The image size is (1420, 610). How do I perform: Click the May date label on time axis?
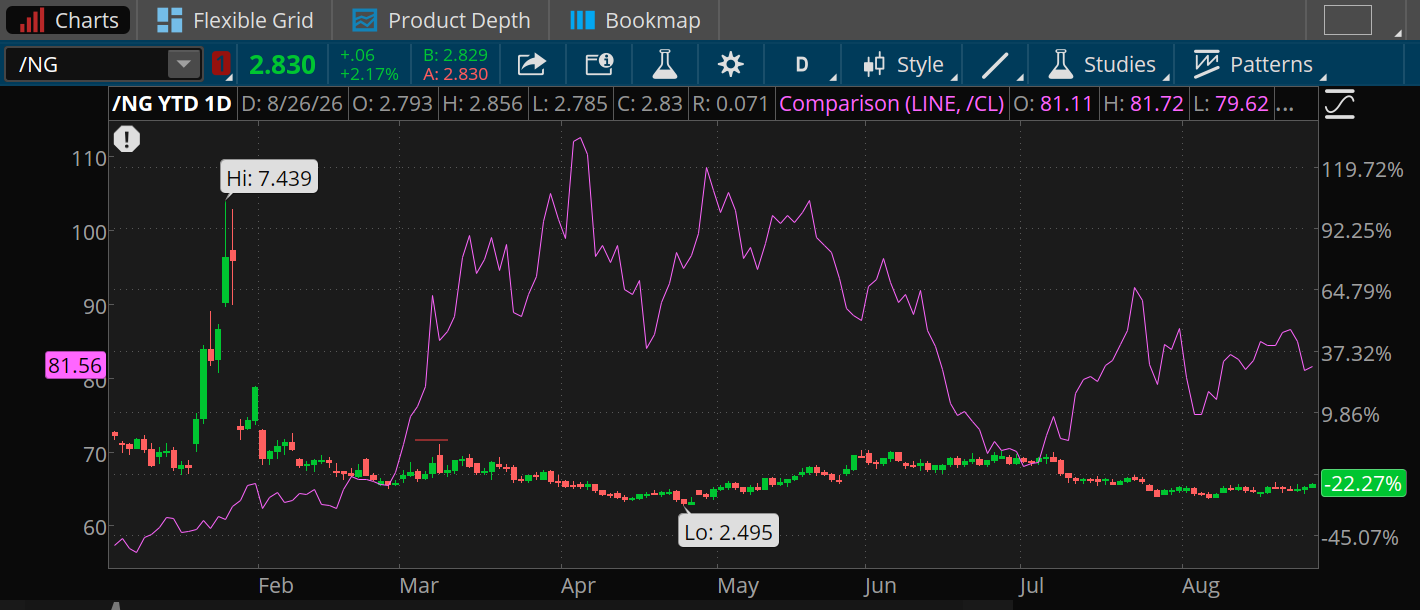738,586
